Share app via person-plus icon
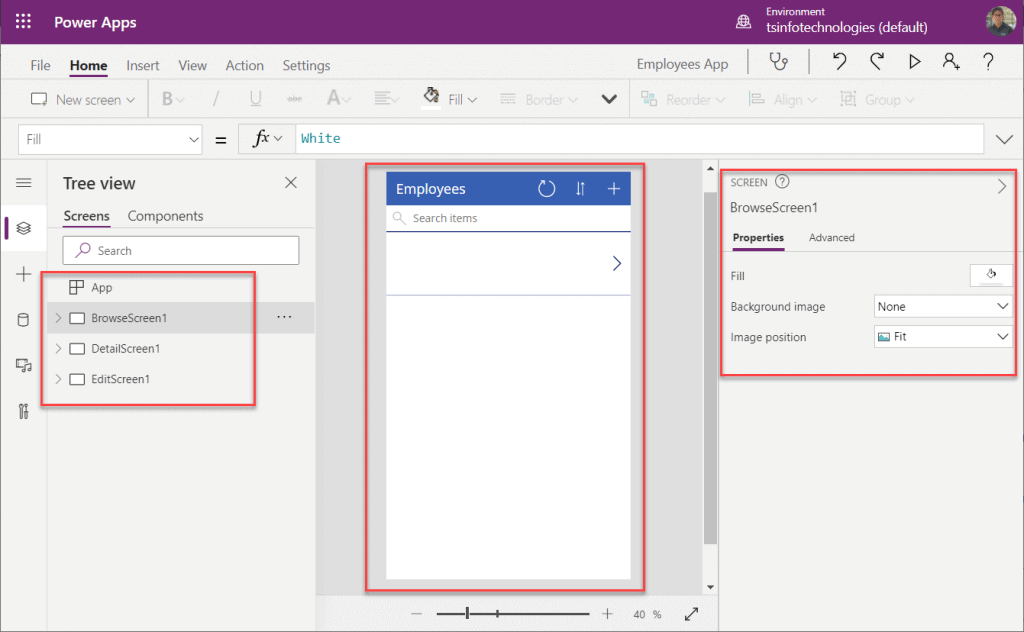1024x632 pixels. [x=951, y=62]
